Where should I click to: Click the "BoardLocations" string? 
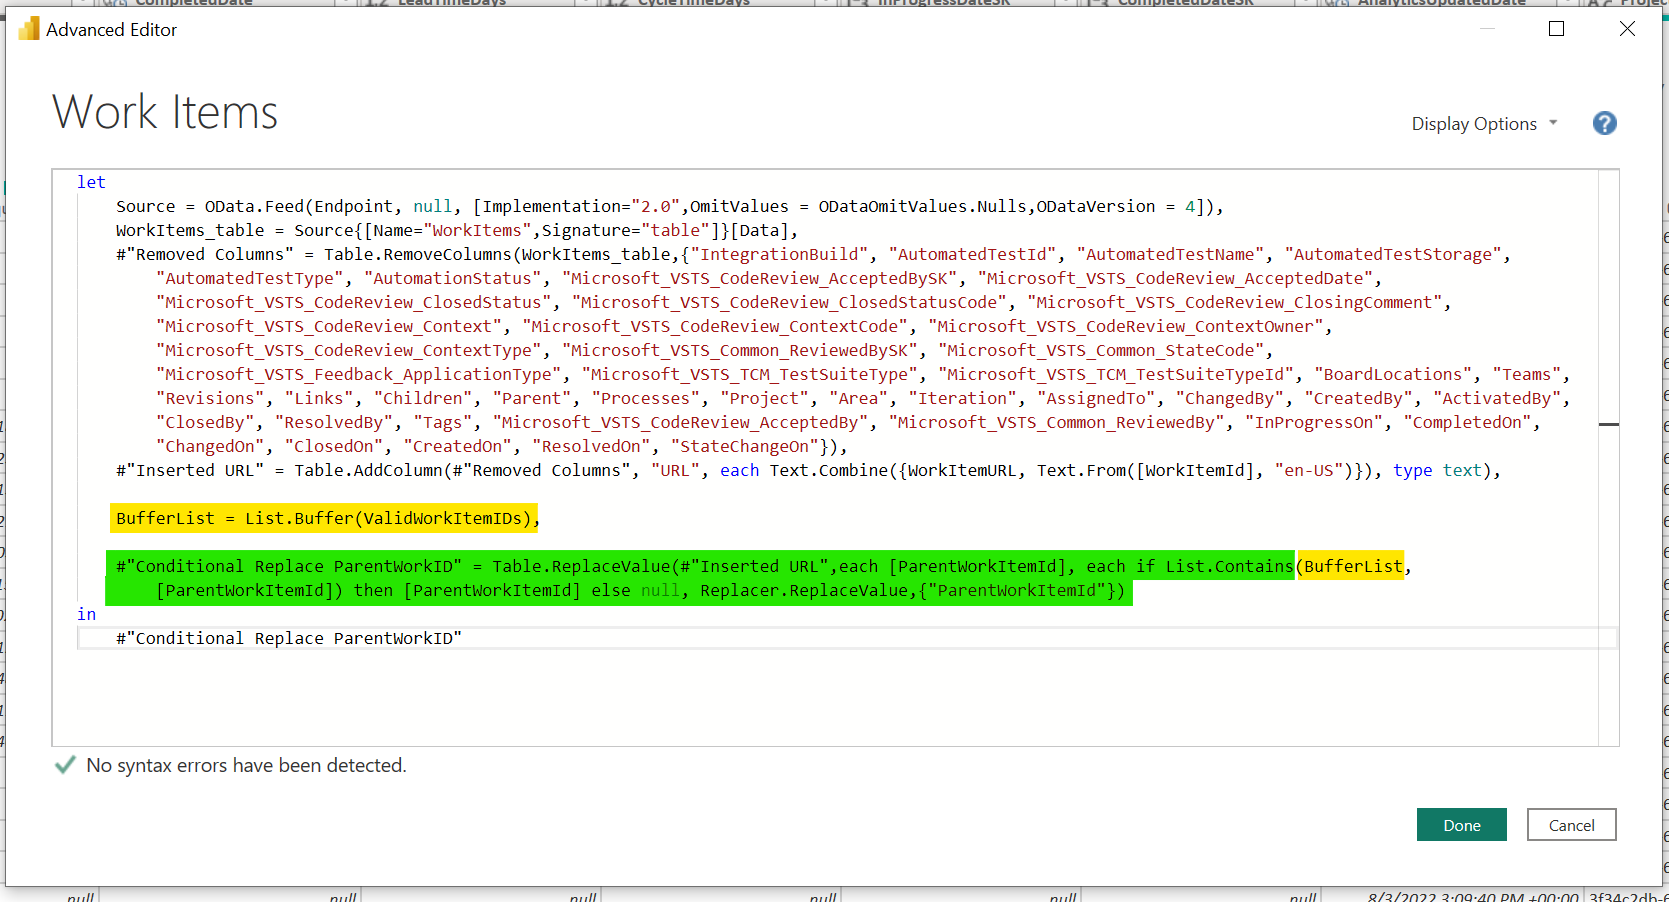click(x=1393, y=374)
